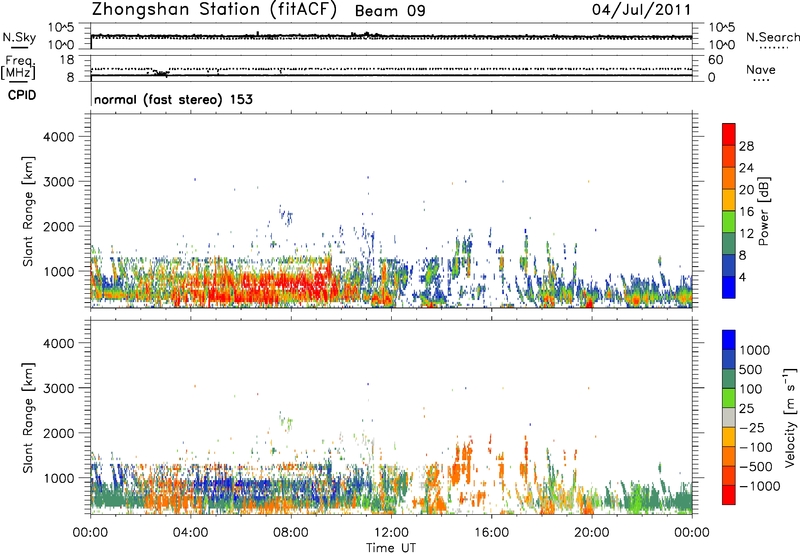
Task: Click the "28" label on power colorbar
Action: (x=746, y=146)
